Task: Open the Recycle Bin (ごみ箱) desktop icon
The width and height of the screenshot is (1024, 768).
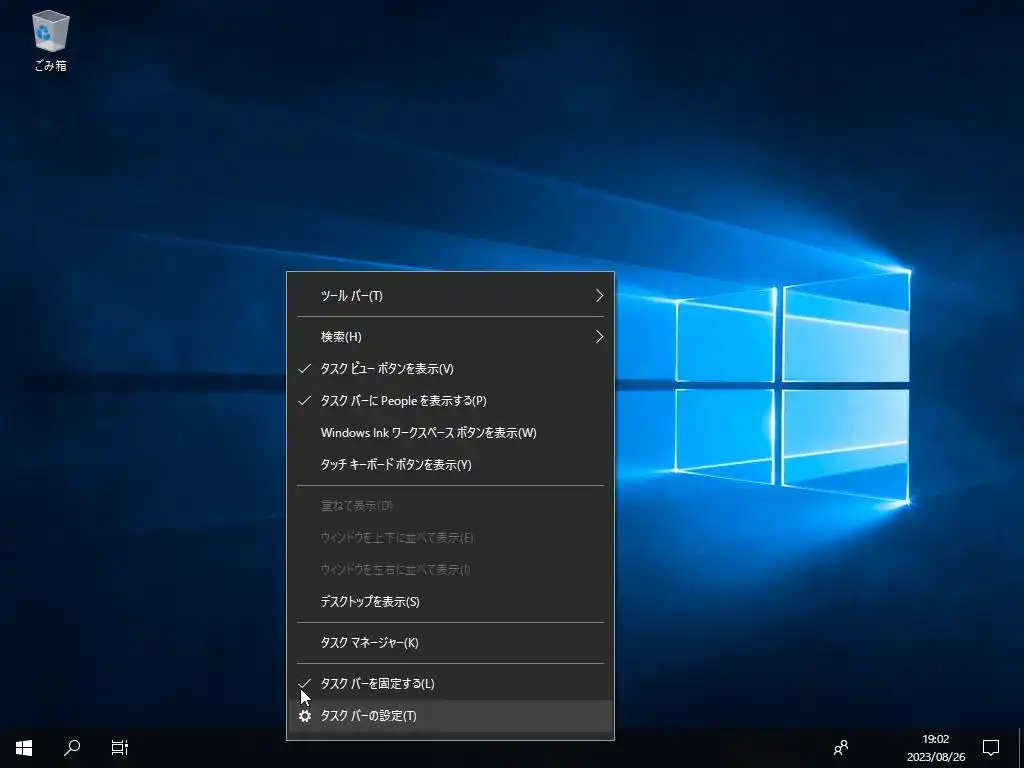Action: (x=50, y=40)
